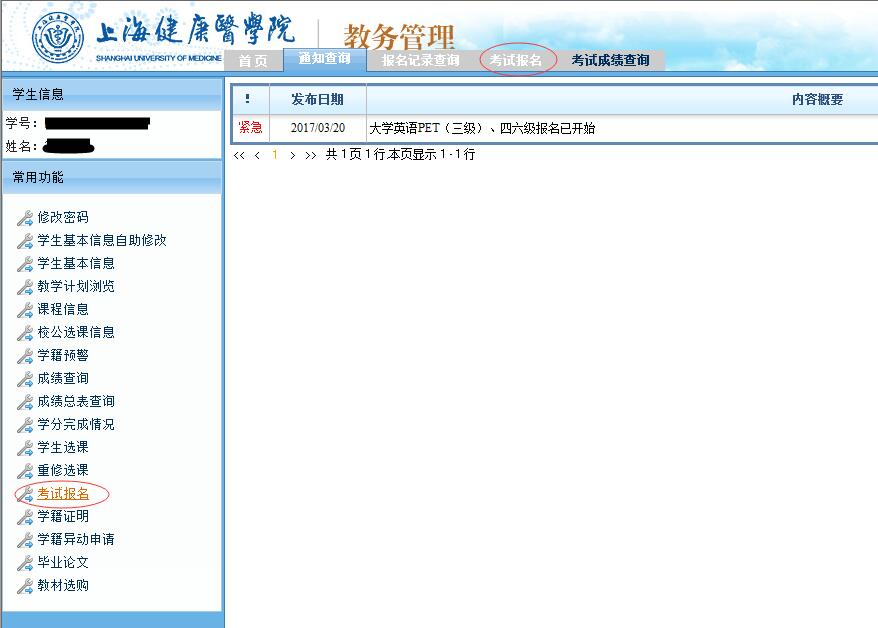
Task: Click the wrench icon beside 学生选课
Action: point(25,448)
